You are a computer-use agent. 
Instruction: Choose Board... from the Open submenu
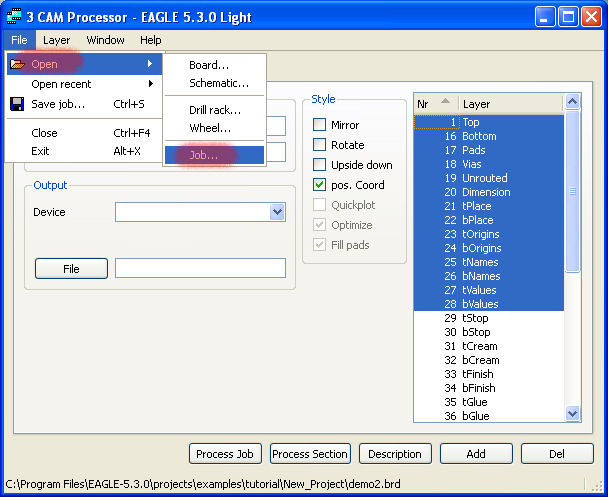coord(214,65)
